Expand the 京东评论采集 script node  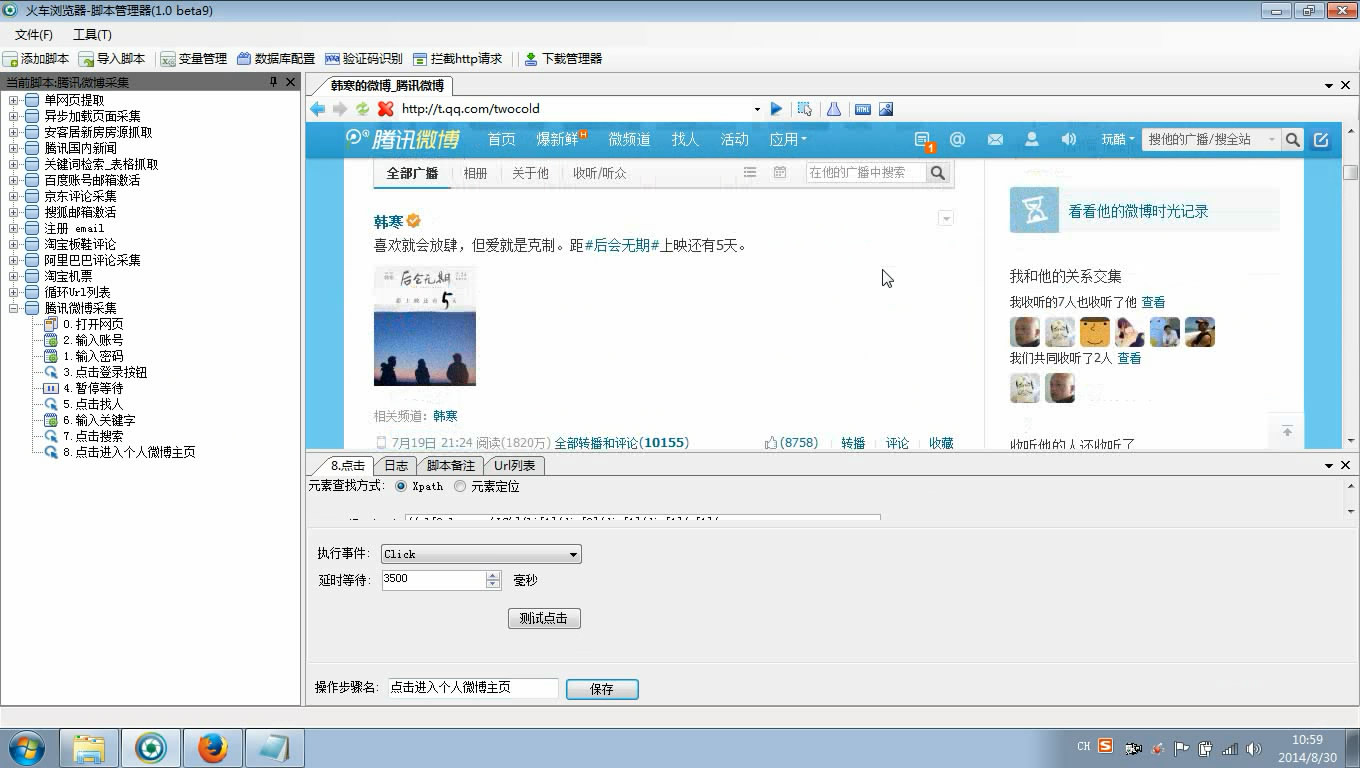14,196
